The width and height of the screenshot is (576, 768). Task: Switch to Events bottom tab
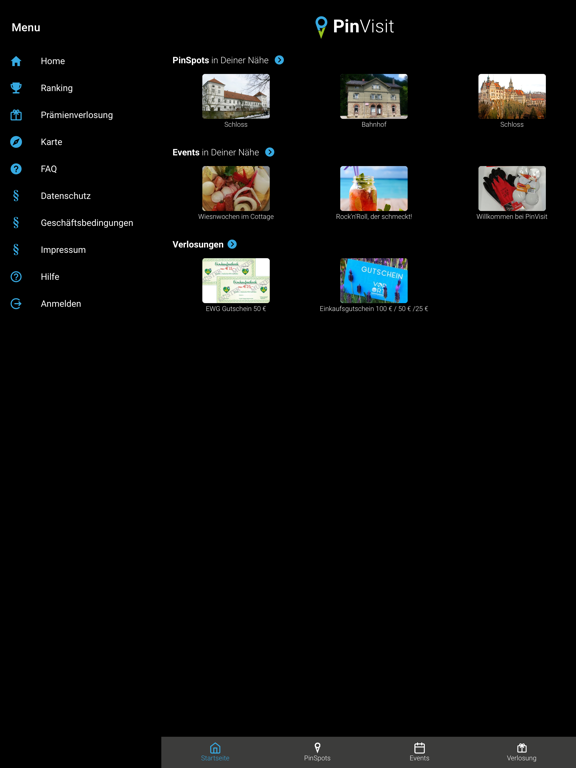[419, 752]
